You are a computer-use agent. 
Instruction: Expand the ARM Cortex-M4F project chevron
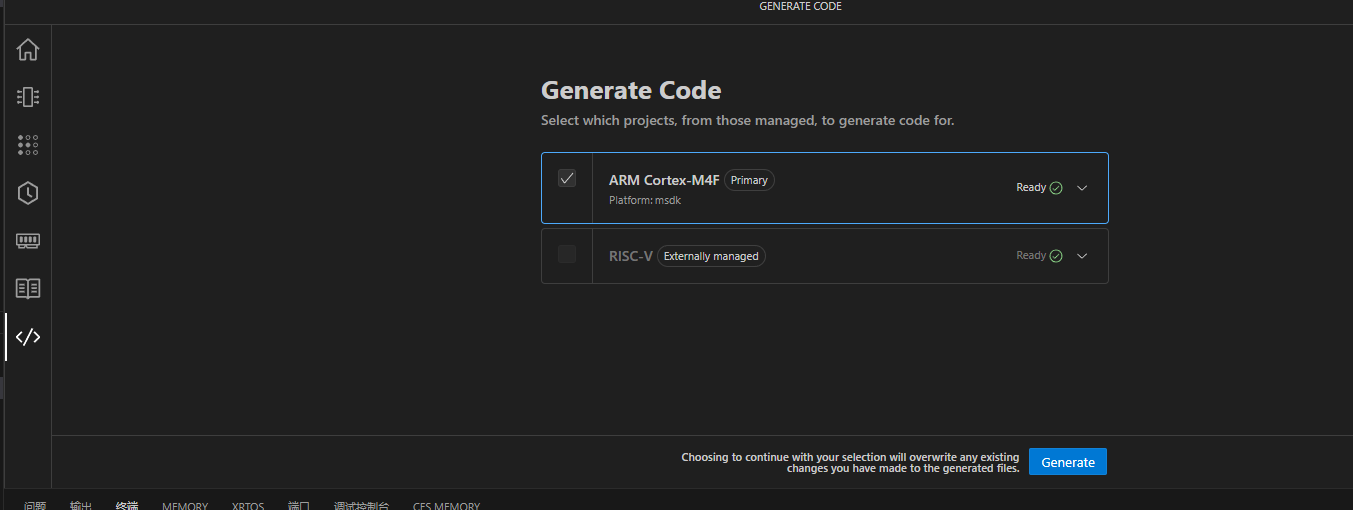click(x=1082, y=188)
